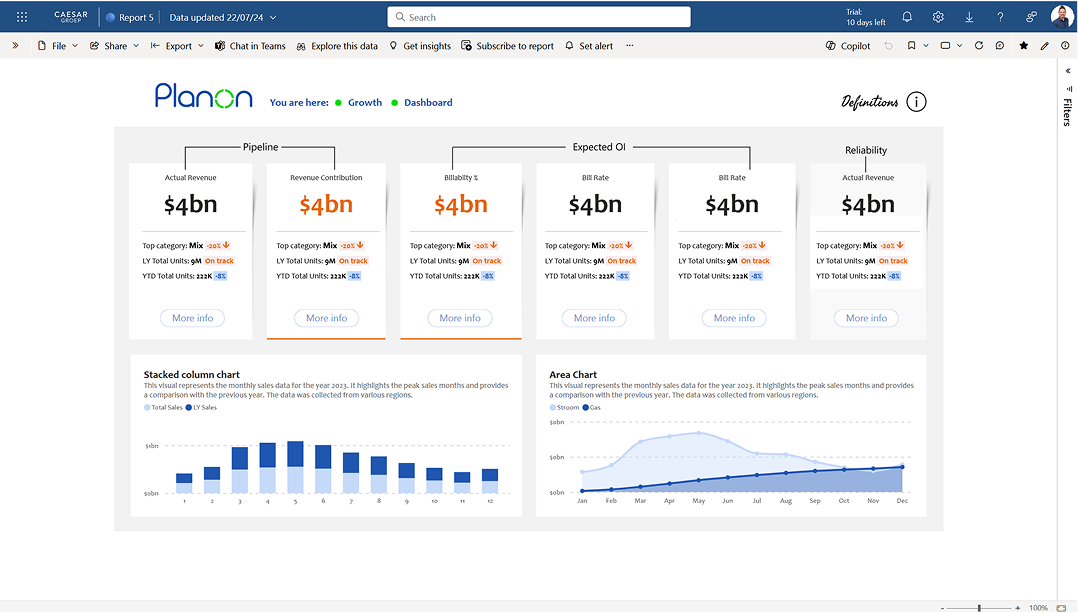Edit the report with the pencil icon
This screenshot has height=613, width=1078.
(x=1044, y=46)
